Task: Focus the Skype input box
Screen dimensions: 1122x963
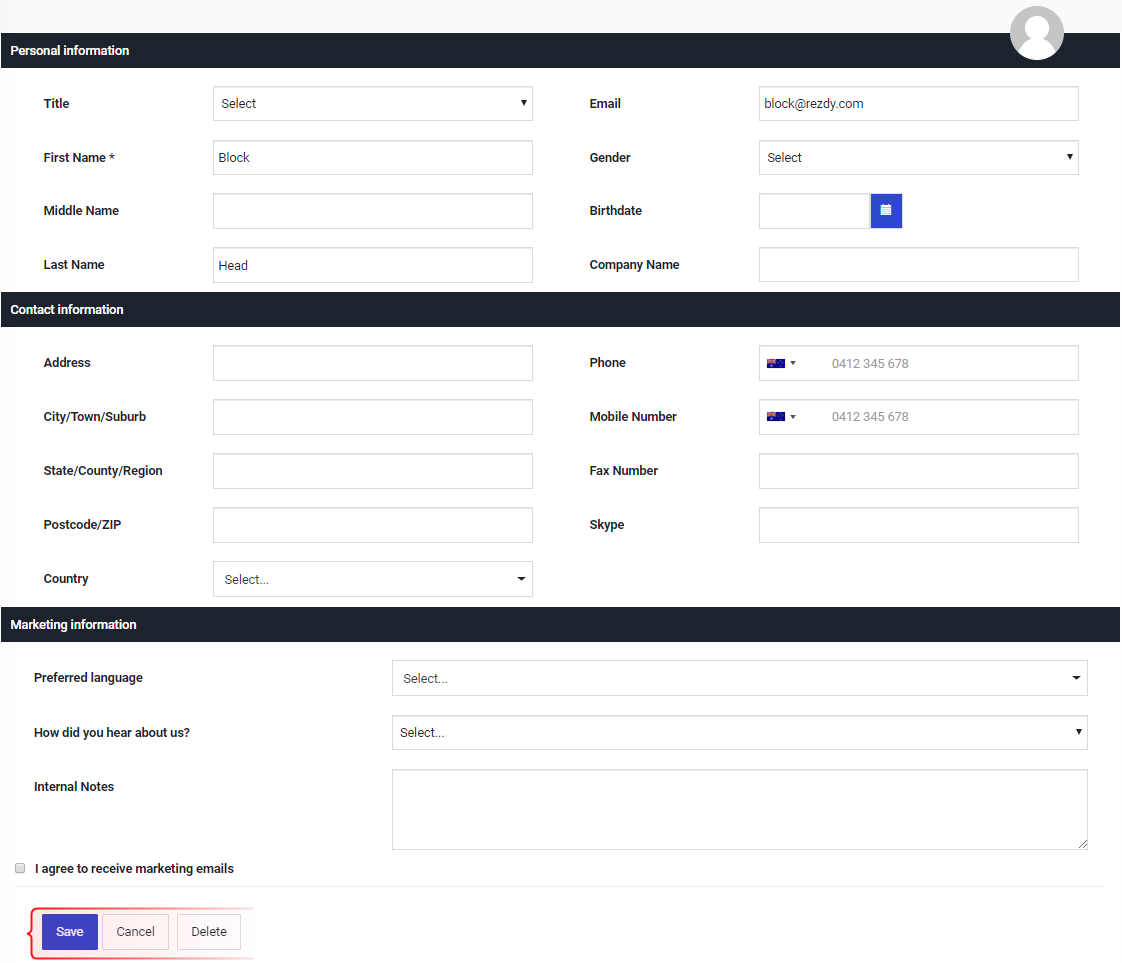Action: click(918, 525)
